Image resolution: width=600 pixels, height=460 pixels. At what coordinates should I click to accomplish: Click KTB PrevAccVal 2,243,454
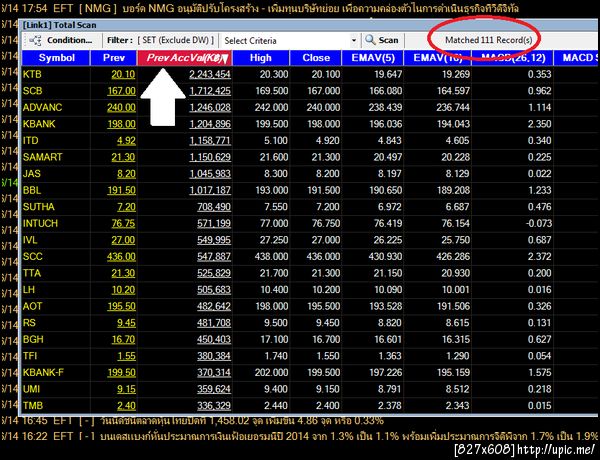pyautogui.click(x=210, y=74)
